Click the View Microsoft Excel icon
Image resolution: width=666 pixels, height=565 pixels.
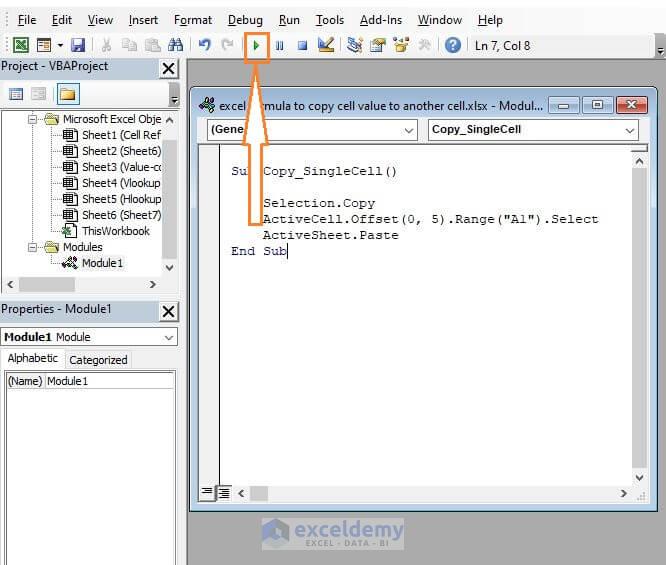pyautogui.click(x=21, y=45)
